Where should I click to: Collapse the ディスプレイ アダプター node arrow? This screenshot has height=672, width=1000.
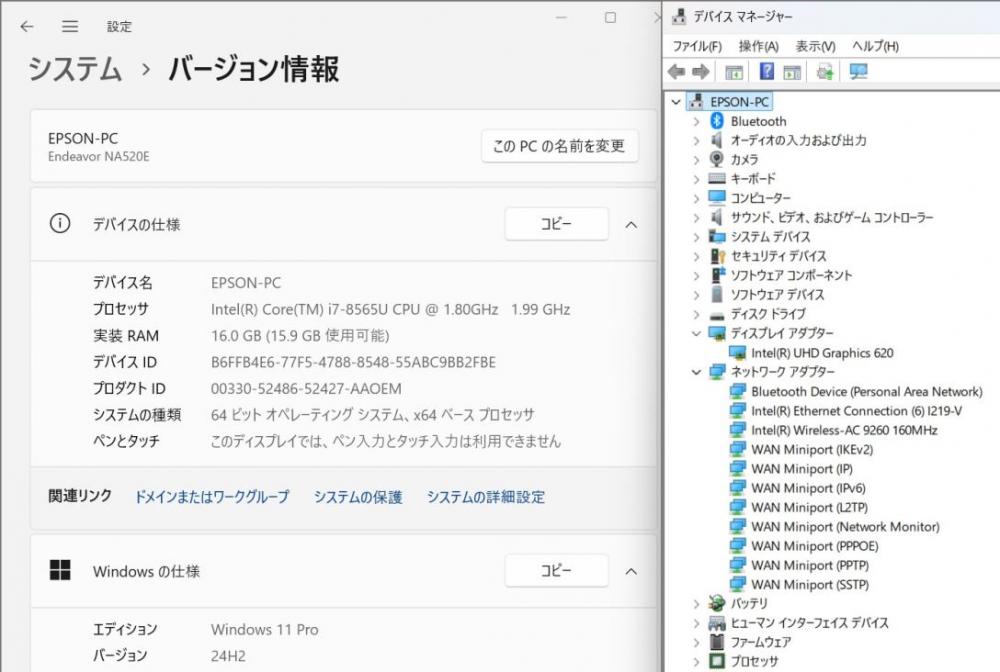[696, 333]
